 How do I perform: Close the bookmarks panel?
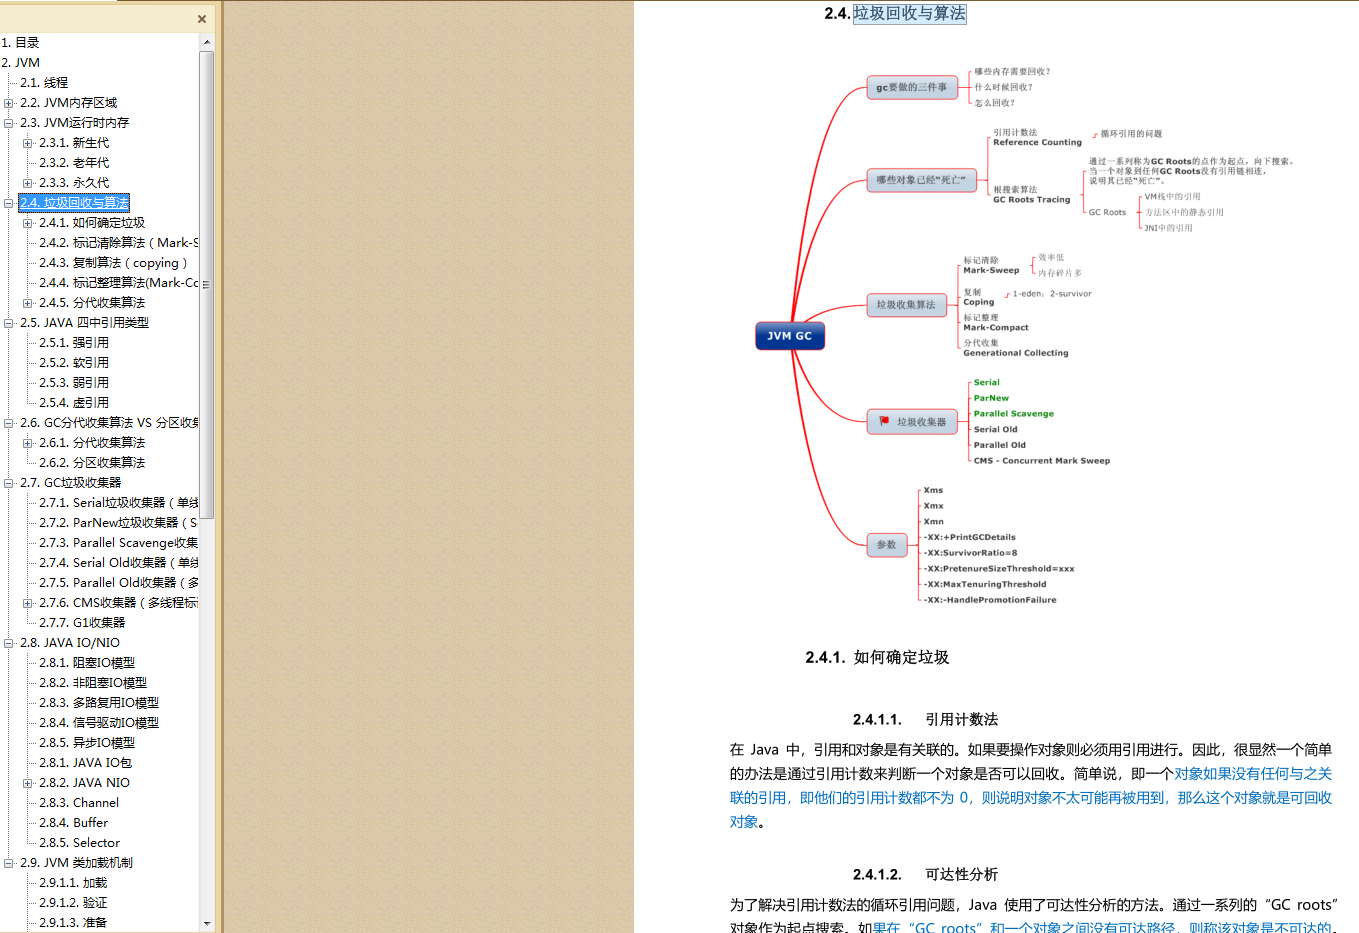point(201,18)
